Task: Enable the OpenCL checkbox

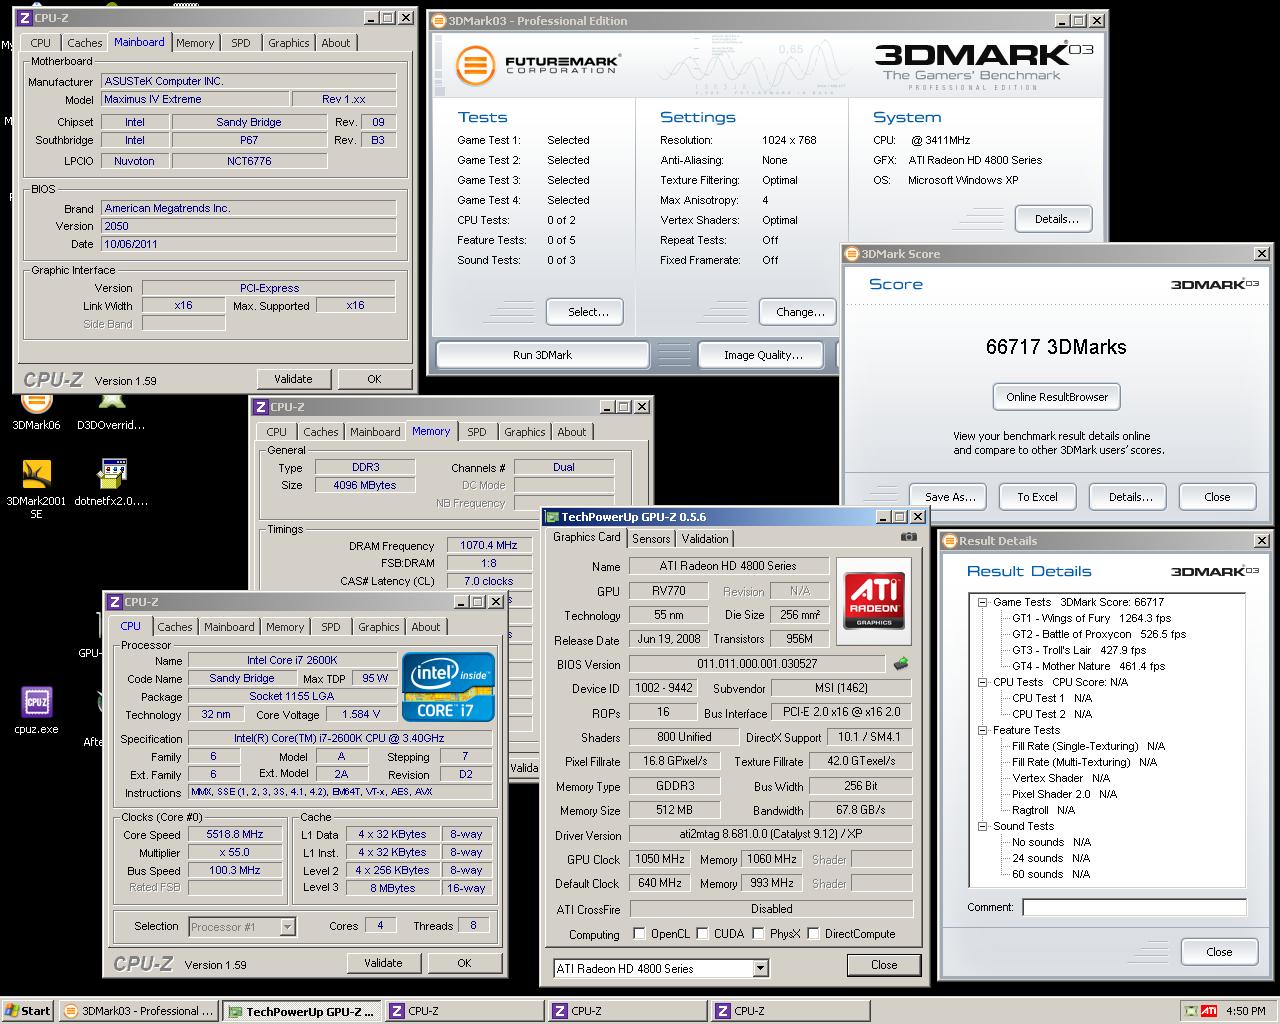Action: [640, 934]
